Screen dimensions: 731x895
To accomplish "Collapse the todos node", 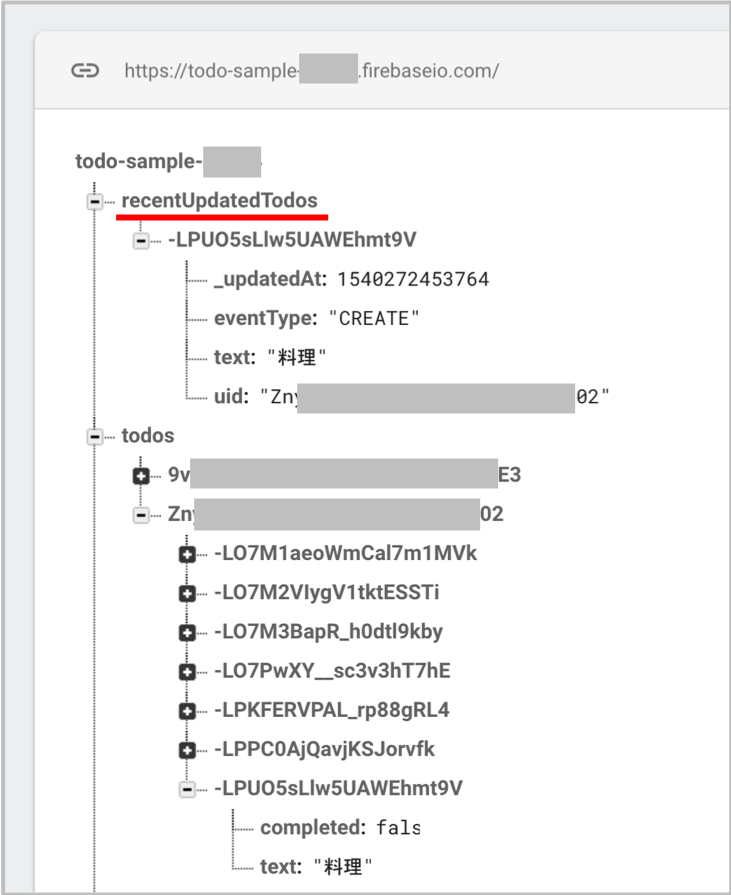I will pyautogui.click(x=95, y=437).
